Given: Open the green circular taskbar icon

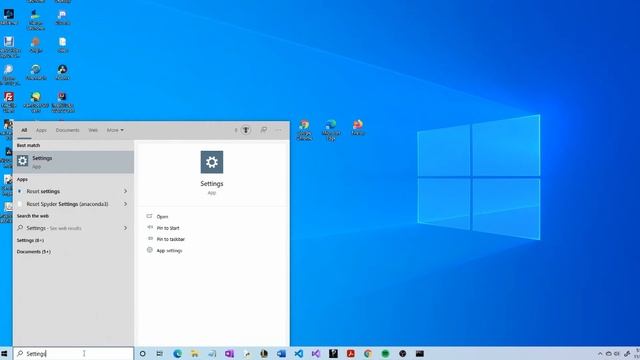Looking at the screenshot, I should coord(385,353).
